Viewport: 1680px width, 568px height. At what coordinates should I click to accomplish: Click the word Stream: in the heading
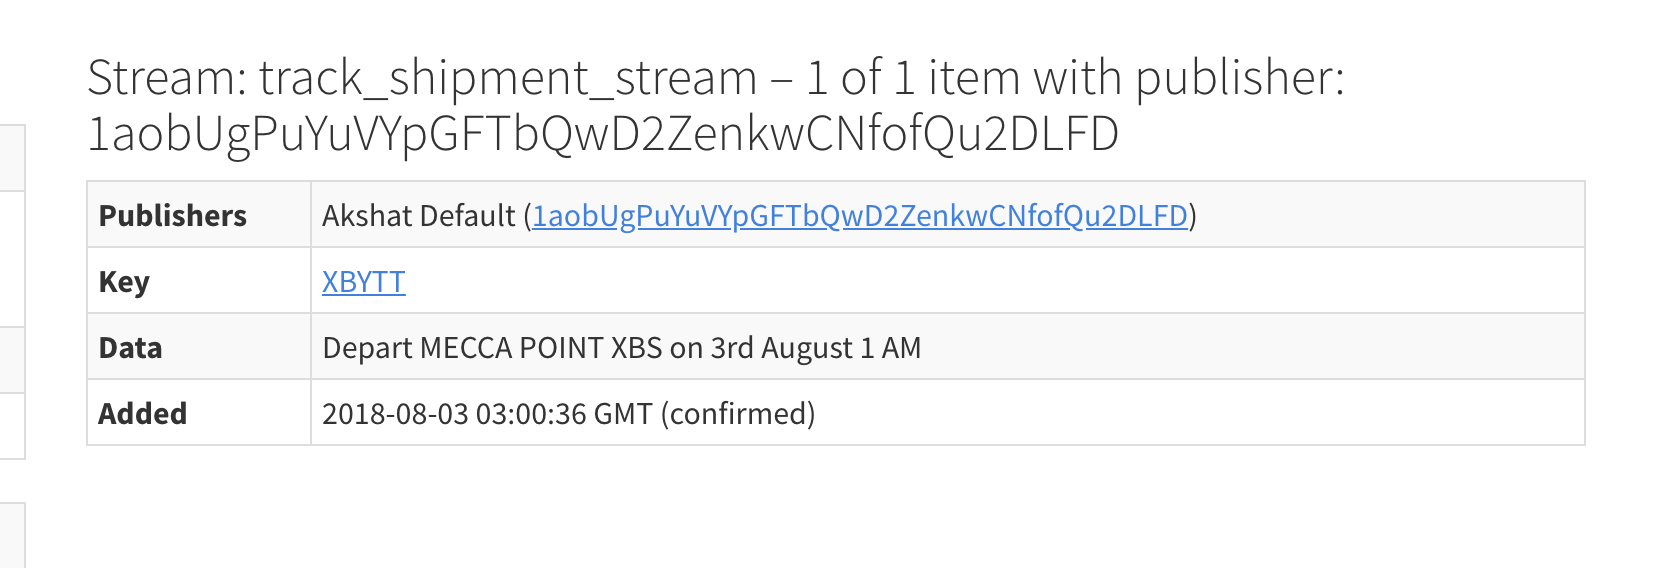(x=167, y=78)
